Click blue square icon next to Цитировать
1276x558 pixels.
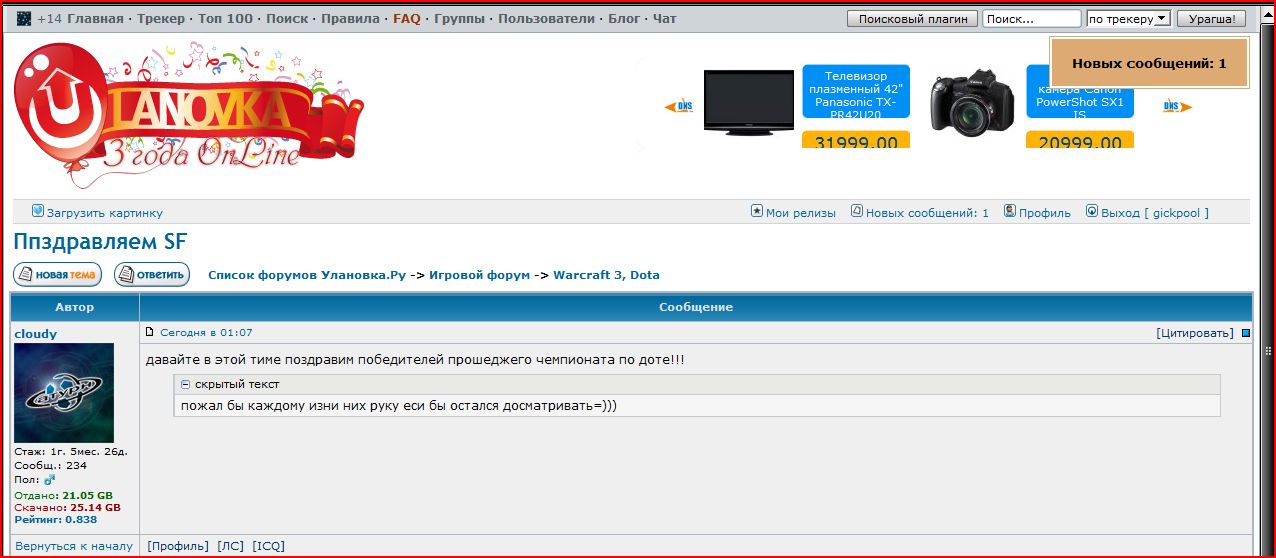click(1246, 333)
